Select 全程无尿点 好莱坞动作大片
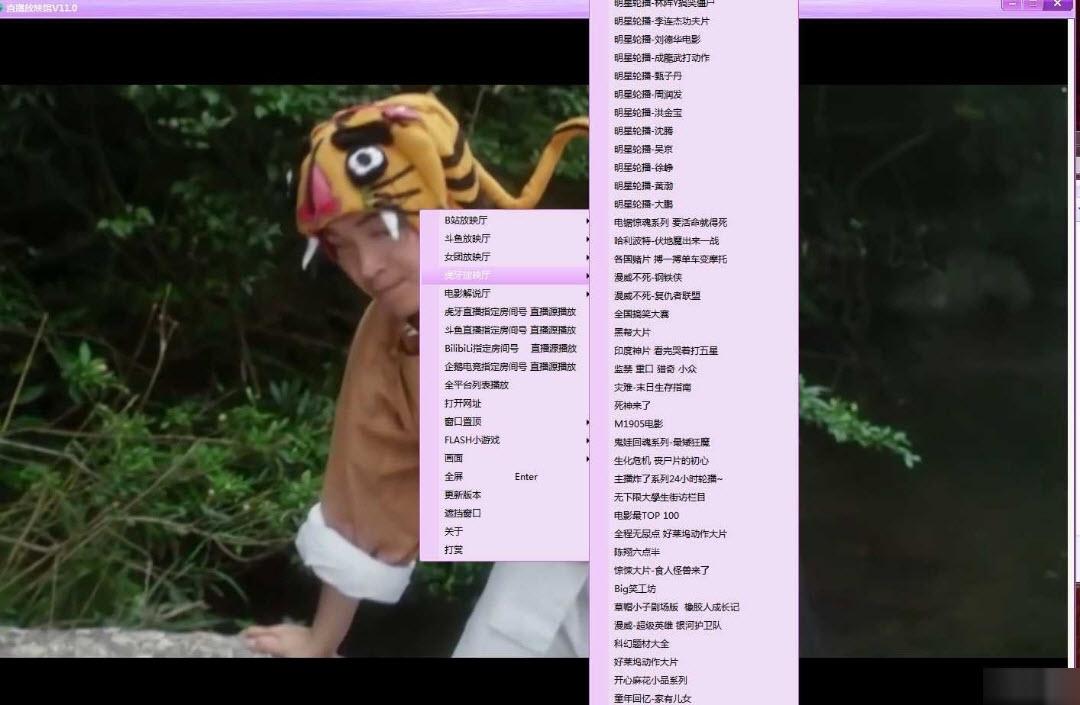This screenshot has width=1080, height=705. pos(694,534)
